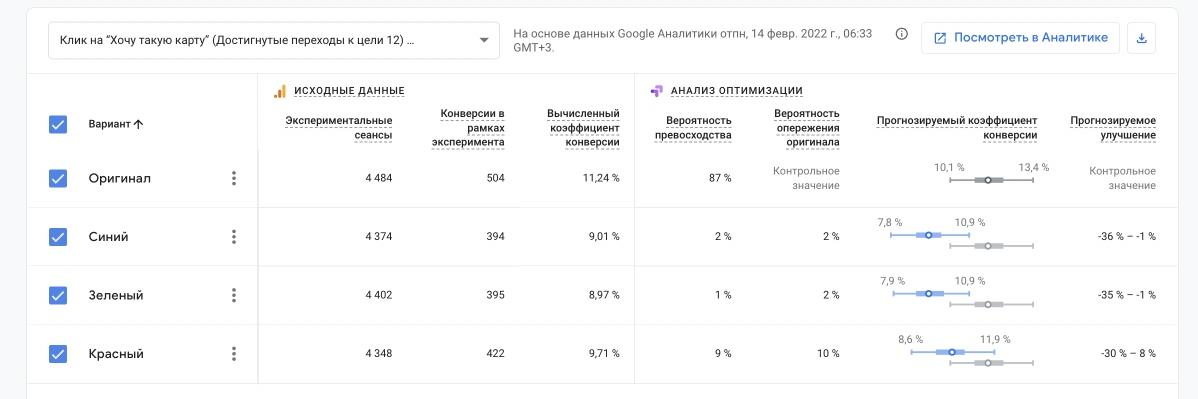This screenshot has height=399, width=1198.
Task: Click Посмотреть в Аналитике button
Action: pos(1020,38)
